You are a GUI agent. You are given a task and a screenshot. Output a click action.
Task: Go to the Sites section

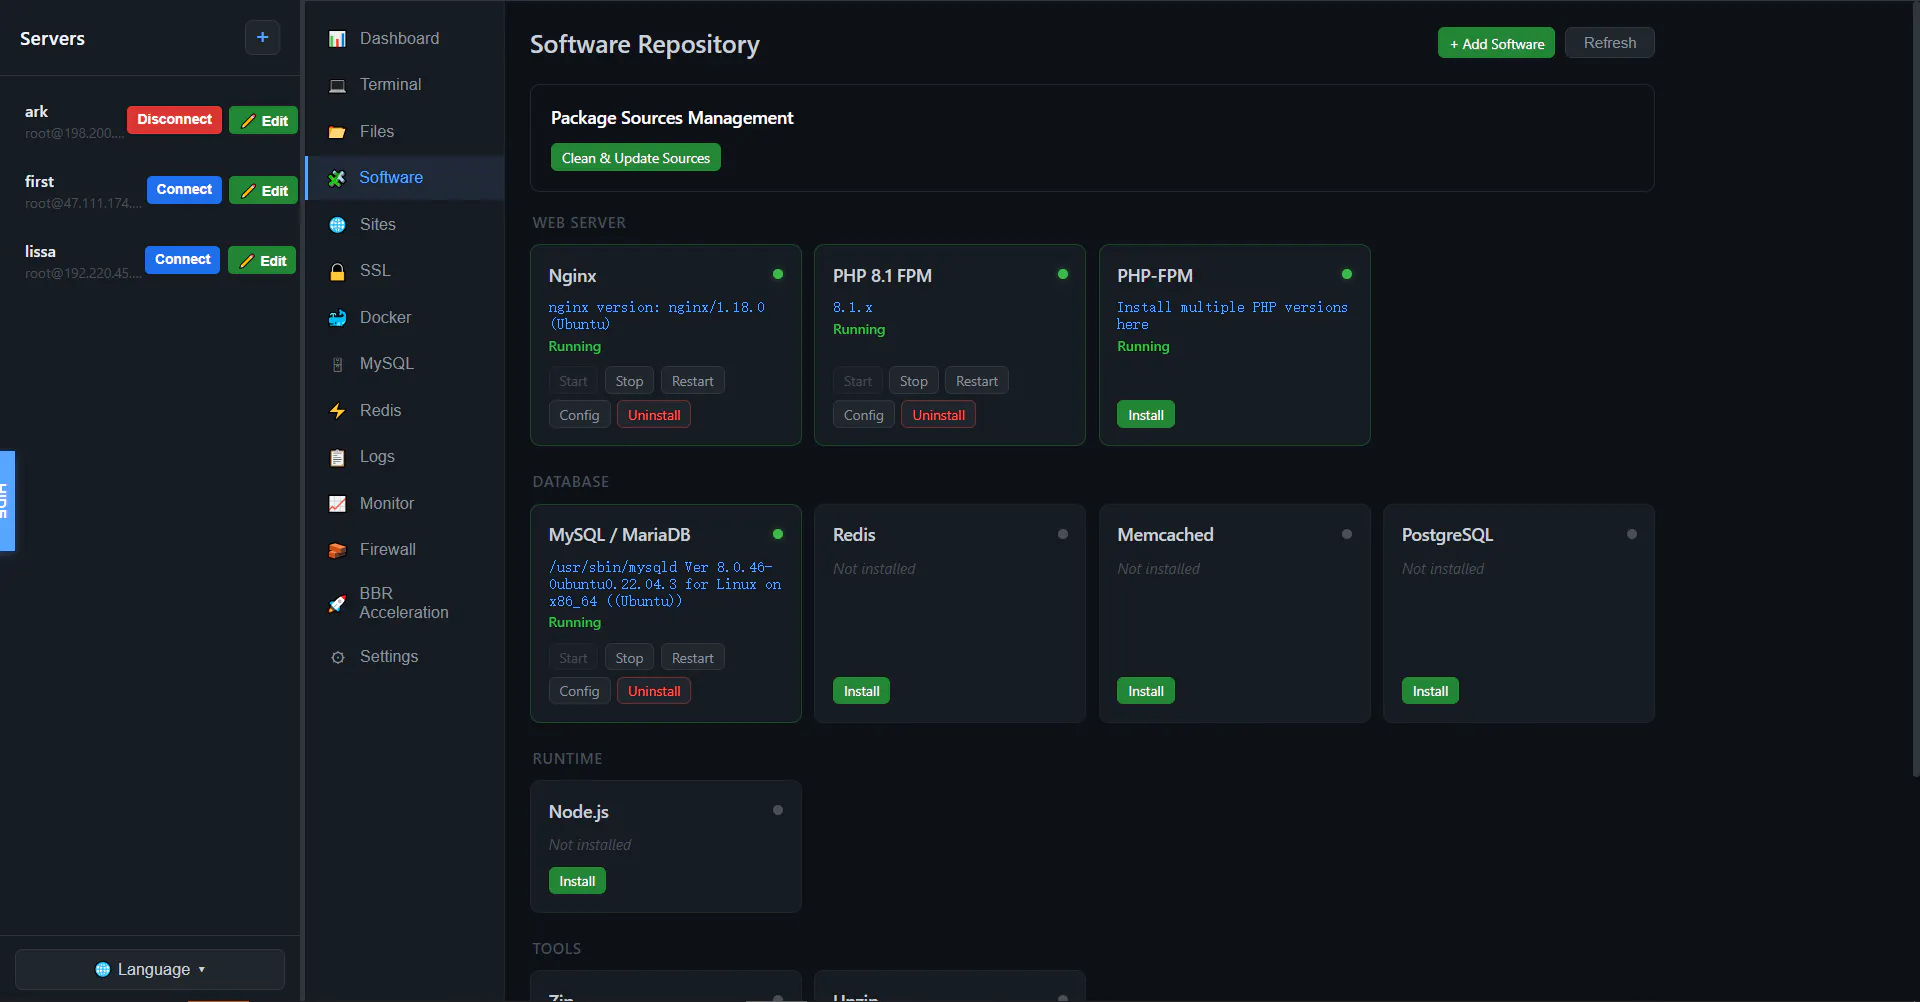click(x=405, y=225)
